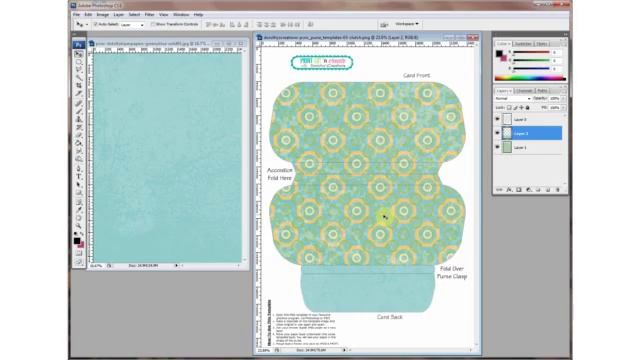Click the foreground color swatch in toolbox
Screen dimensions: 640x360
coord(77,241)
